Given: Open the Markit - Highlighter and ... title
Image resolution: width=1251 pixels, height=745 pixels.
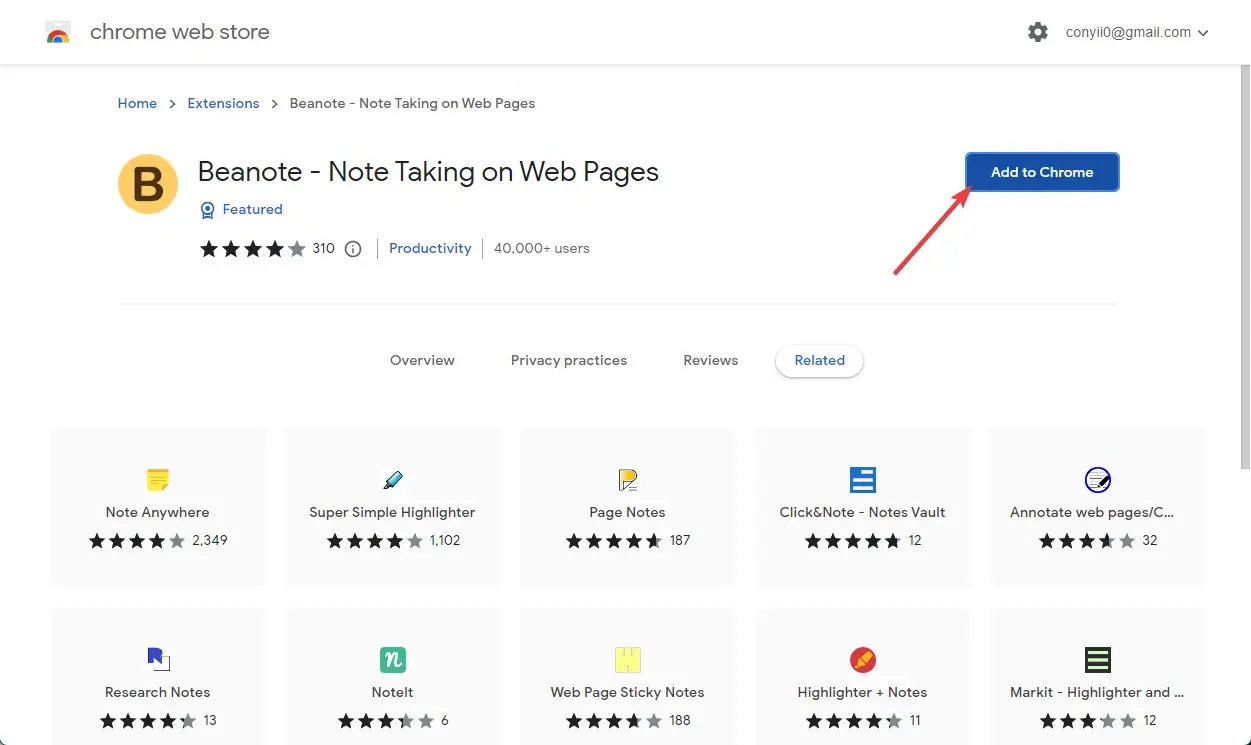Looking at the screenshot, I should pyautogui.click(x=1097, y=692).
